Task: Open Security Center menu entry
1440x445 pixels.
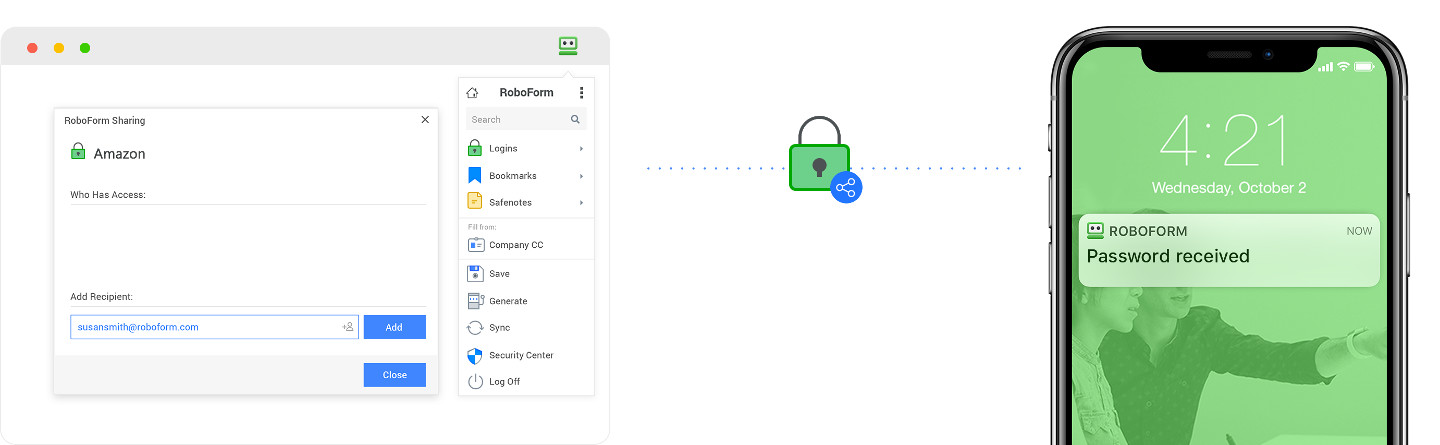Action: click(x=526, y=355)
